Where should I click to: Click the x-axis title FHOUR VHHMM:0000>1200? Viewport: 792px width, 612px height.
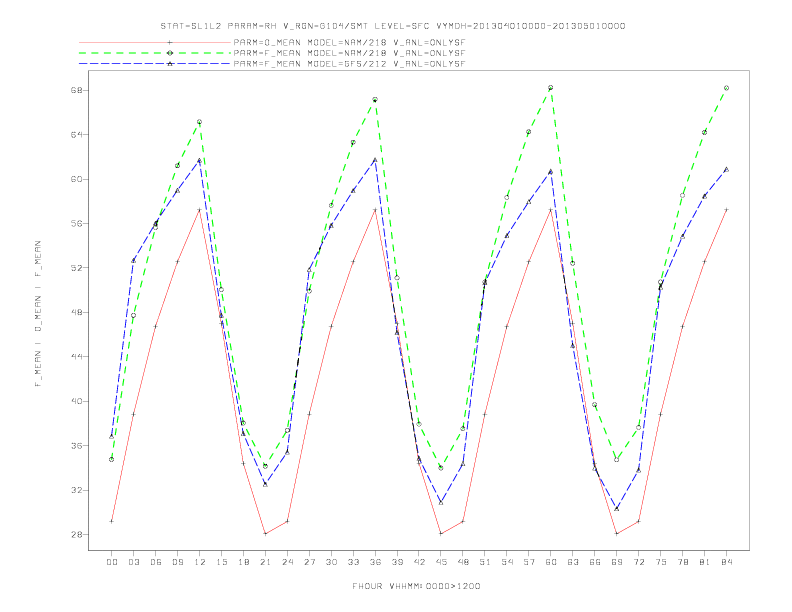pyautogui.click(x=416, y=586)
